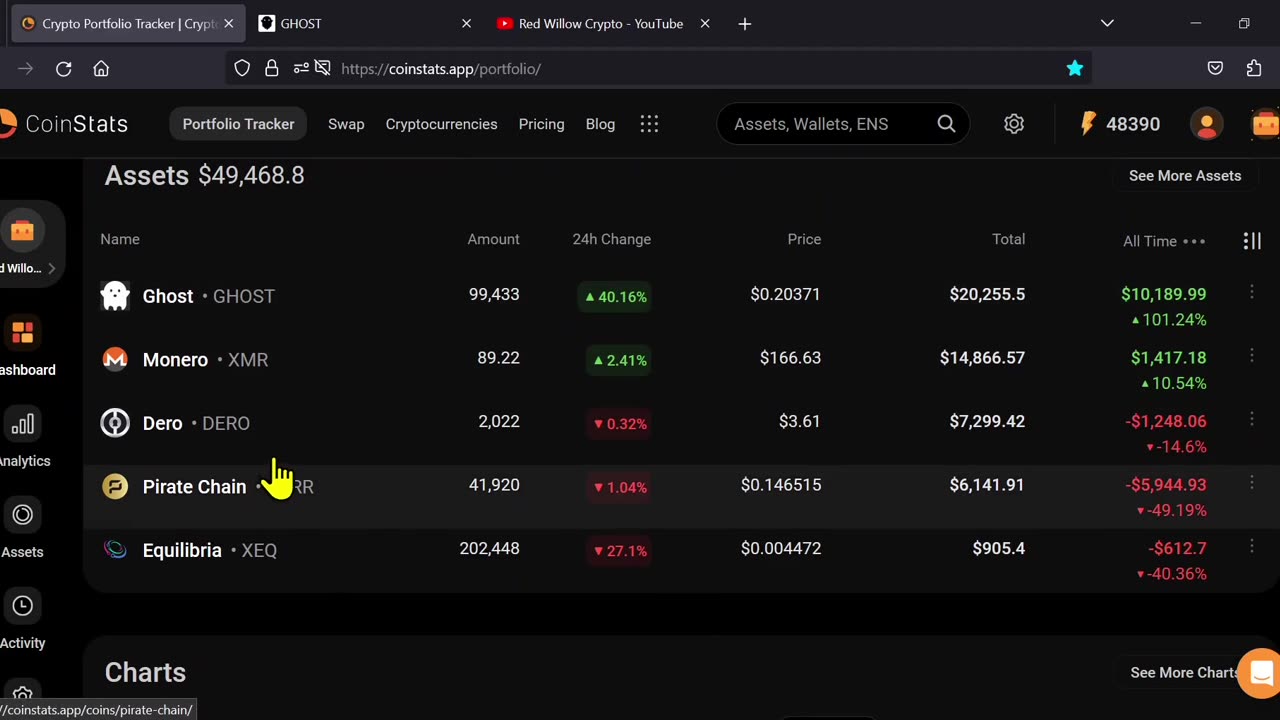The width and height of the screenshot is (1280, 720).
Task: Click the Equilibria 27.1% change badge
Action: (620, 551)
